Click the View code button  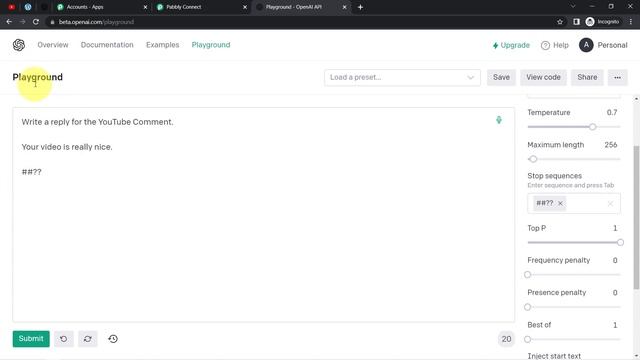[x=543, y=78]
